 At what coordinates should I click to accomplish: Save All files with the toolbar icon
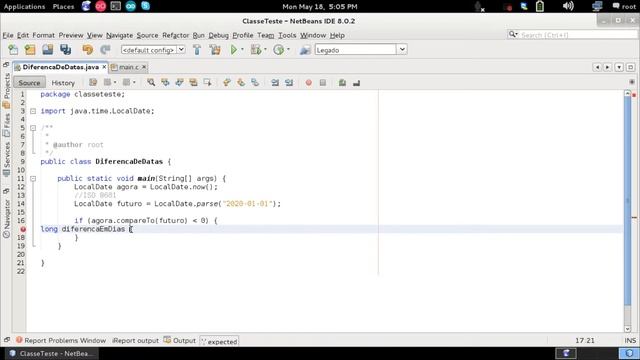[65, 50]
